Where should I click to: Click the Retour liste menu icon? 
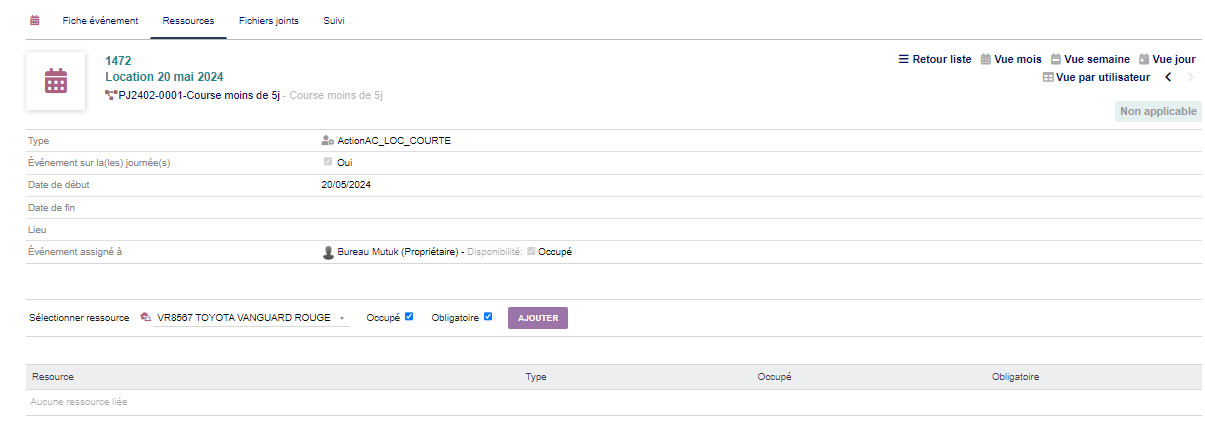pyautogui.click(x=904, y=59)
